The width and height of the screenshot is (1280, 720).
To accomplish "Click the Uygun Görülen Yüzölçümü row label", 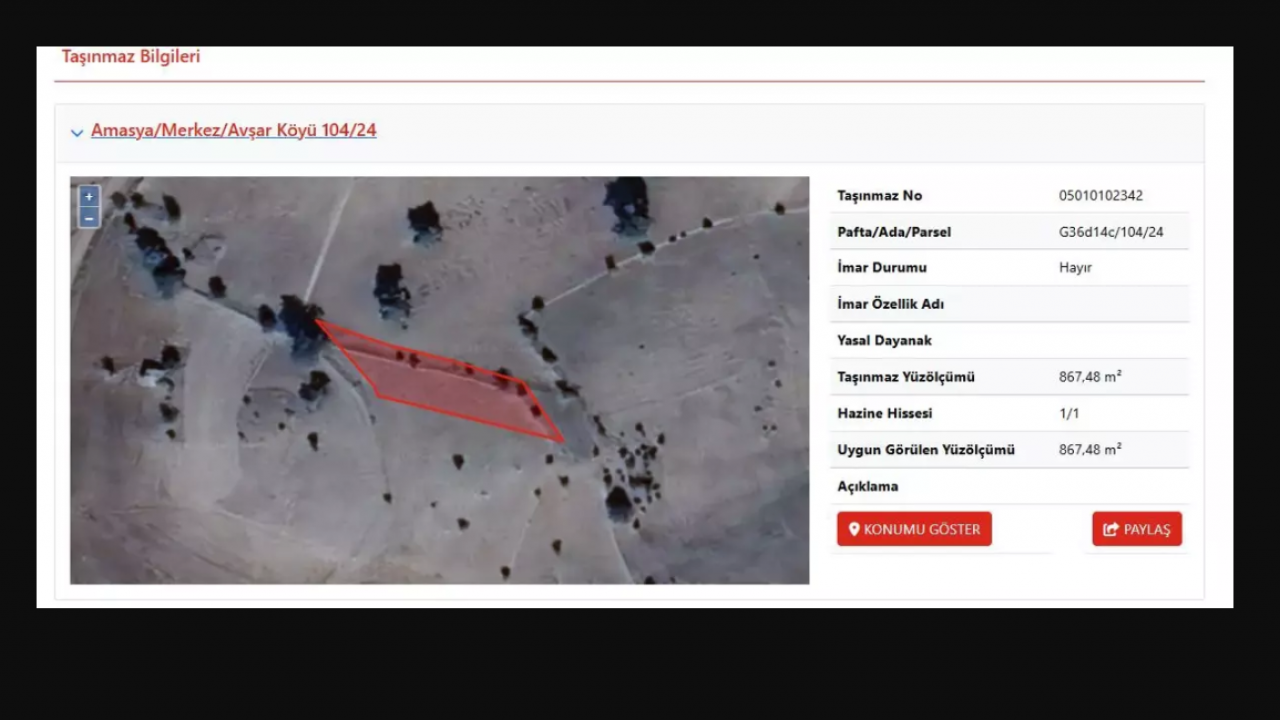I will click(x=925, y=450).
